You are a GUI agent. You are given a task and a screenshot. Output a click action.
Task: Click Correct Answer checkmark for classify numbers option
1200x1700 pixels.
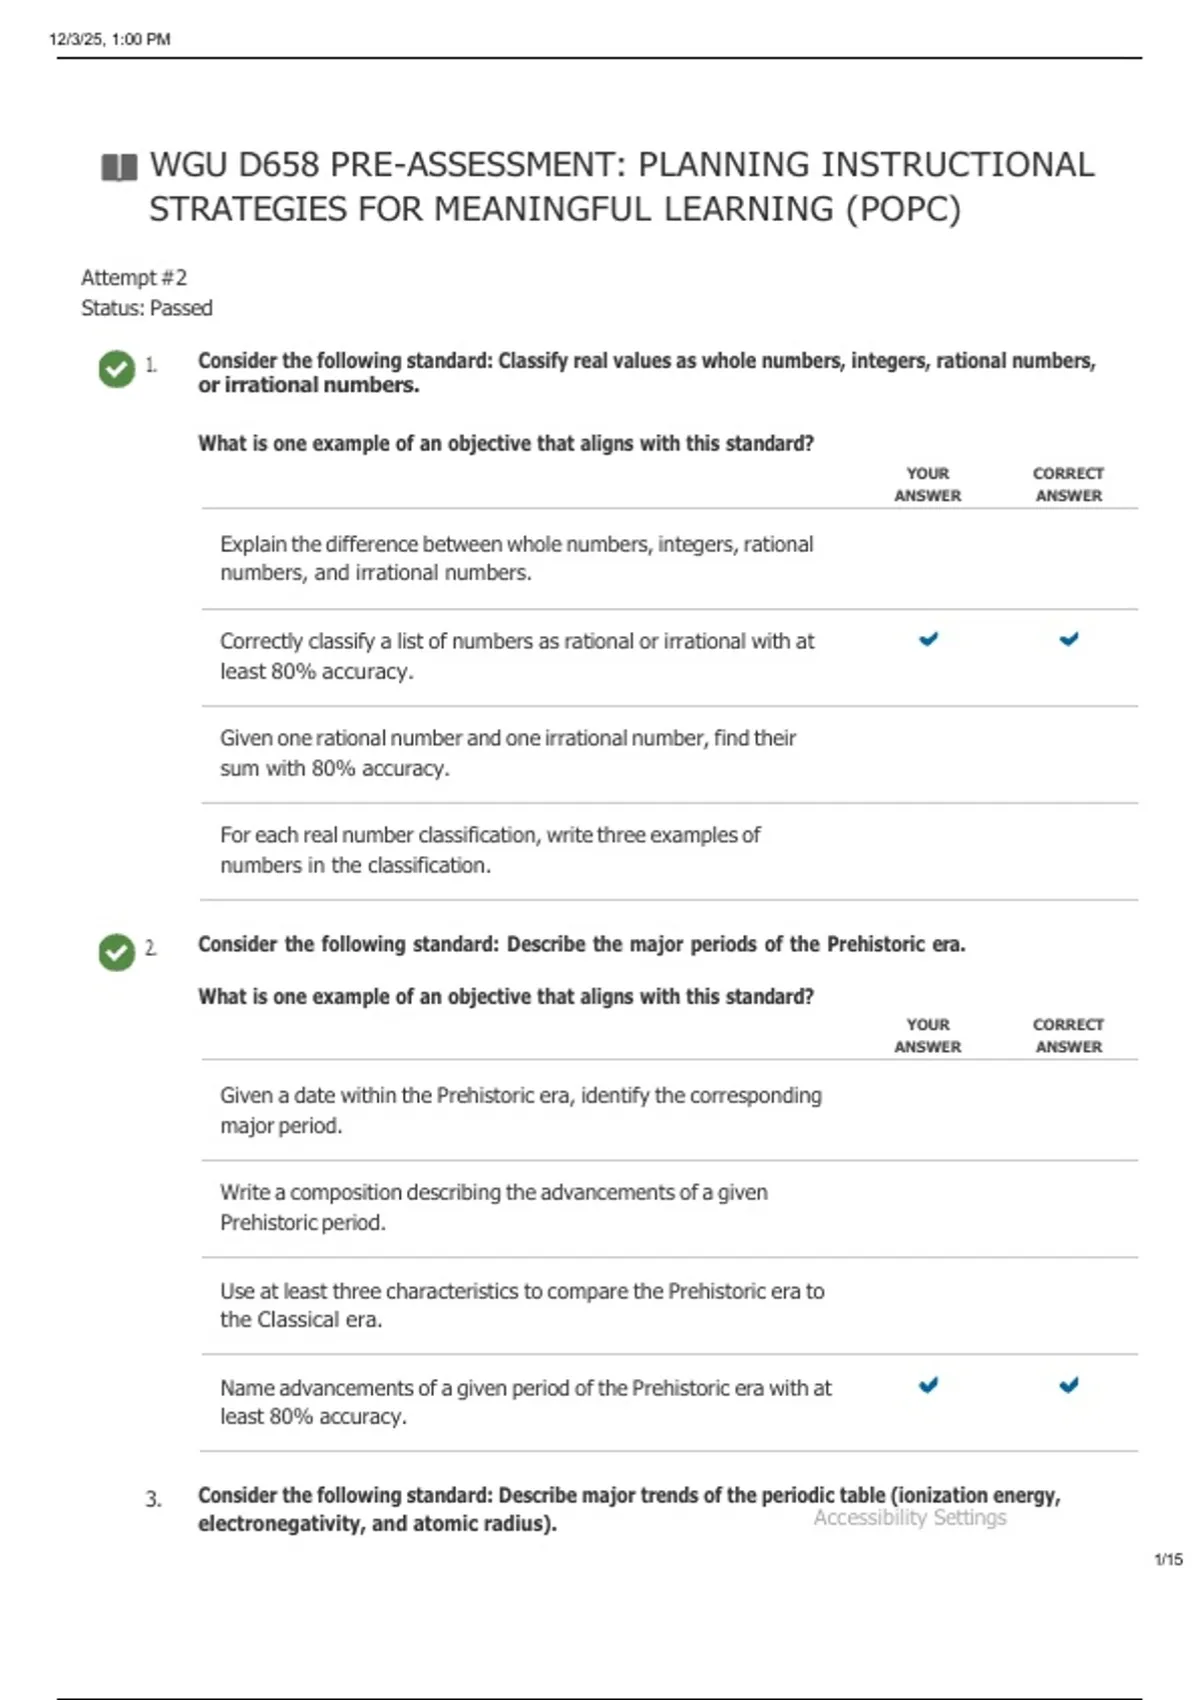click(x=1069, y=639)
